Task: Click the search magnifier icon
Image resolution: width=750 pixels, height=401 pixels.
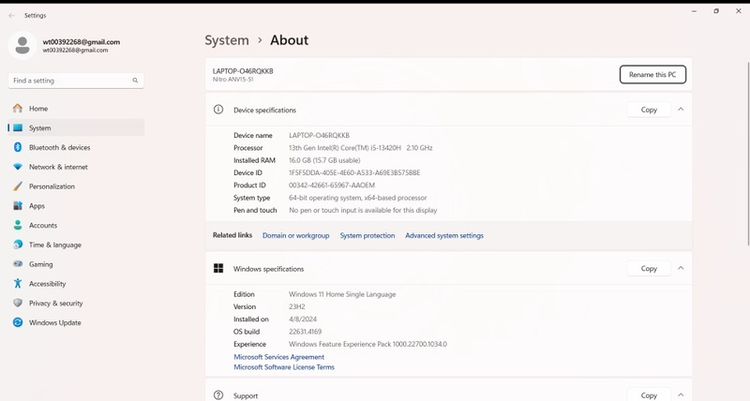Action: tap(135, 80)
